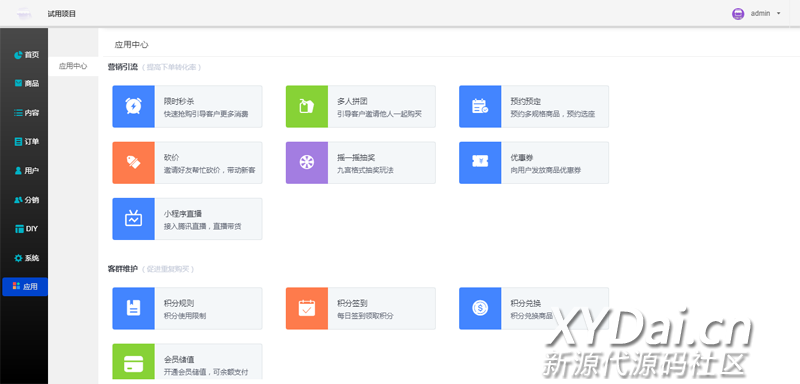Go to the 商品 menu label
Viewport: 800px width, 384px height.
click(32, 83)
